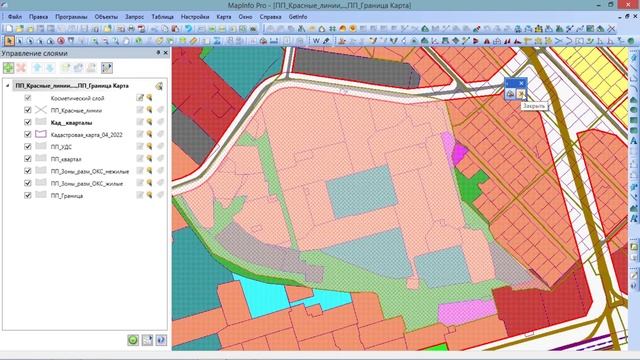Select the Grabber hand pan tool

(126, 41)
